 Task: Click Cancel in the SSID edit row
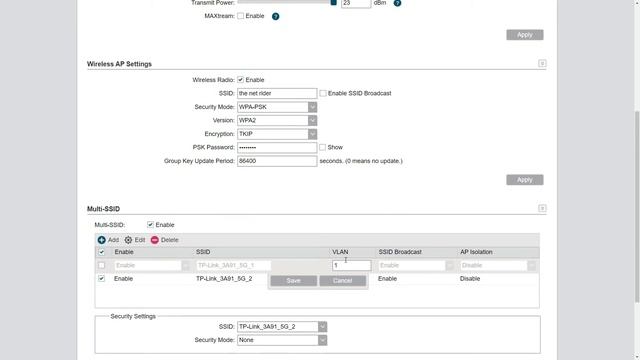pyautogui.click(x=342, y=281)
